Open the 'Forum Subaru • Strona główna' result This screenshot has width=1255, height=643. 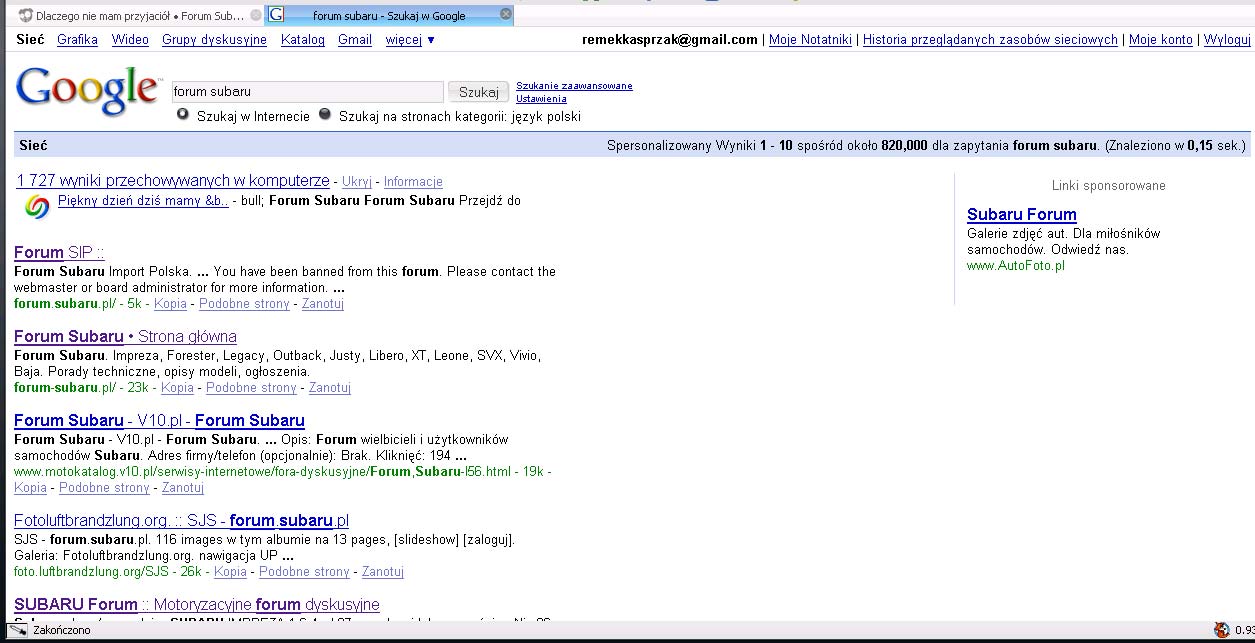(x=125, y=337)
